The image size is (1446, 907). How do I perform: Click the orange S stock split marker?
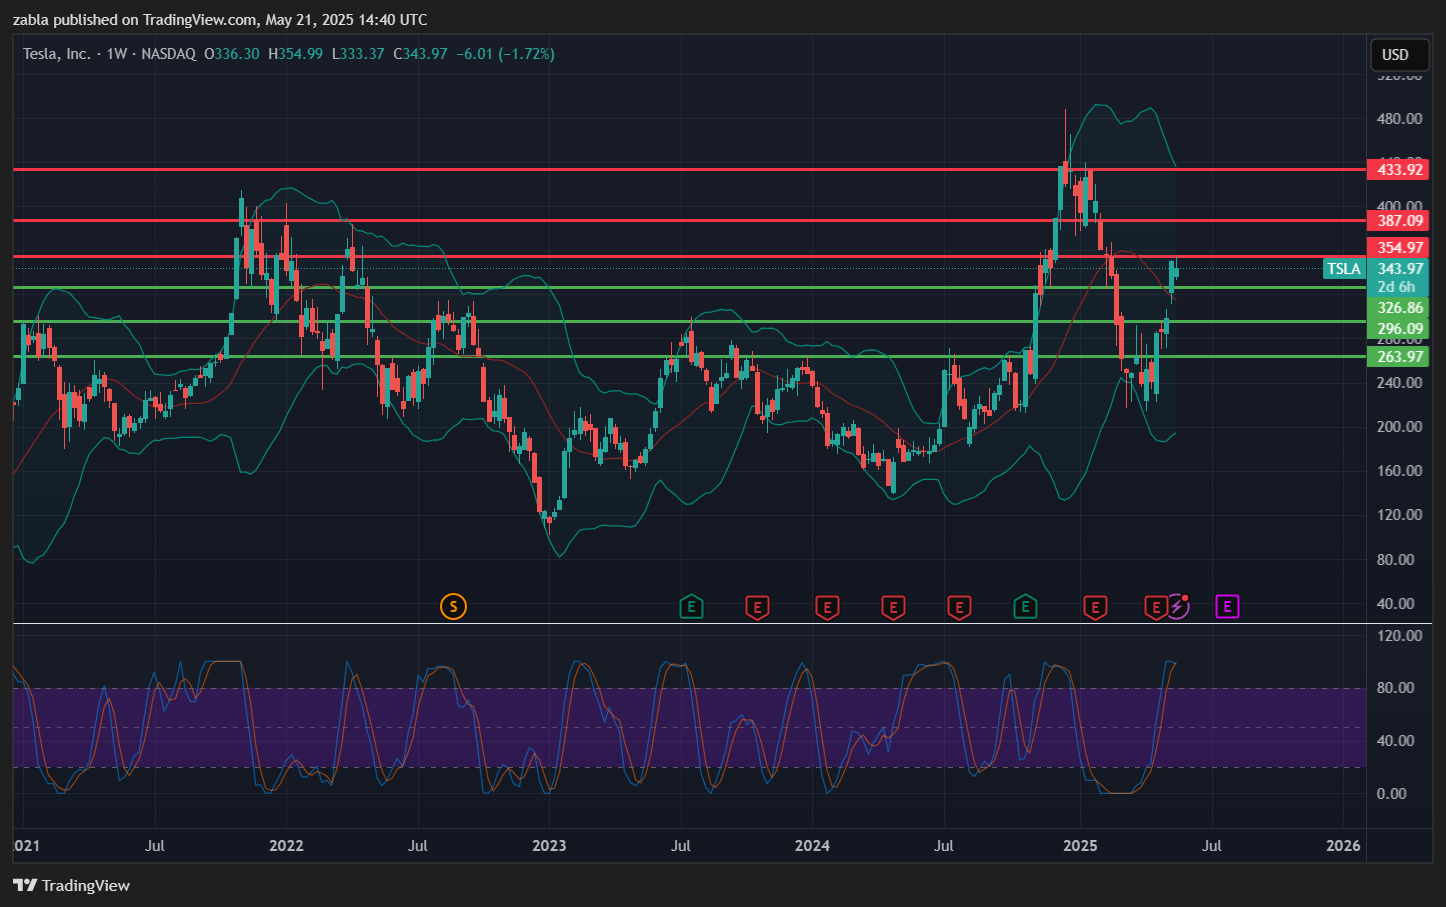[x=453, y=606]
